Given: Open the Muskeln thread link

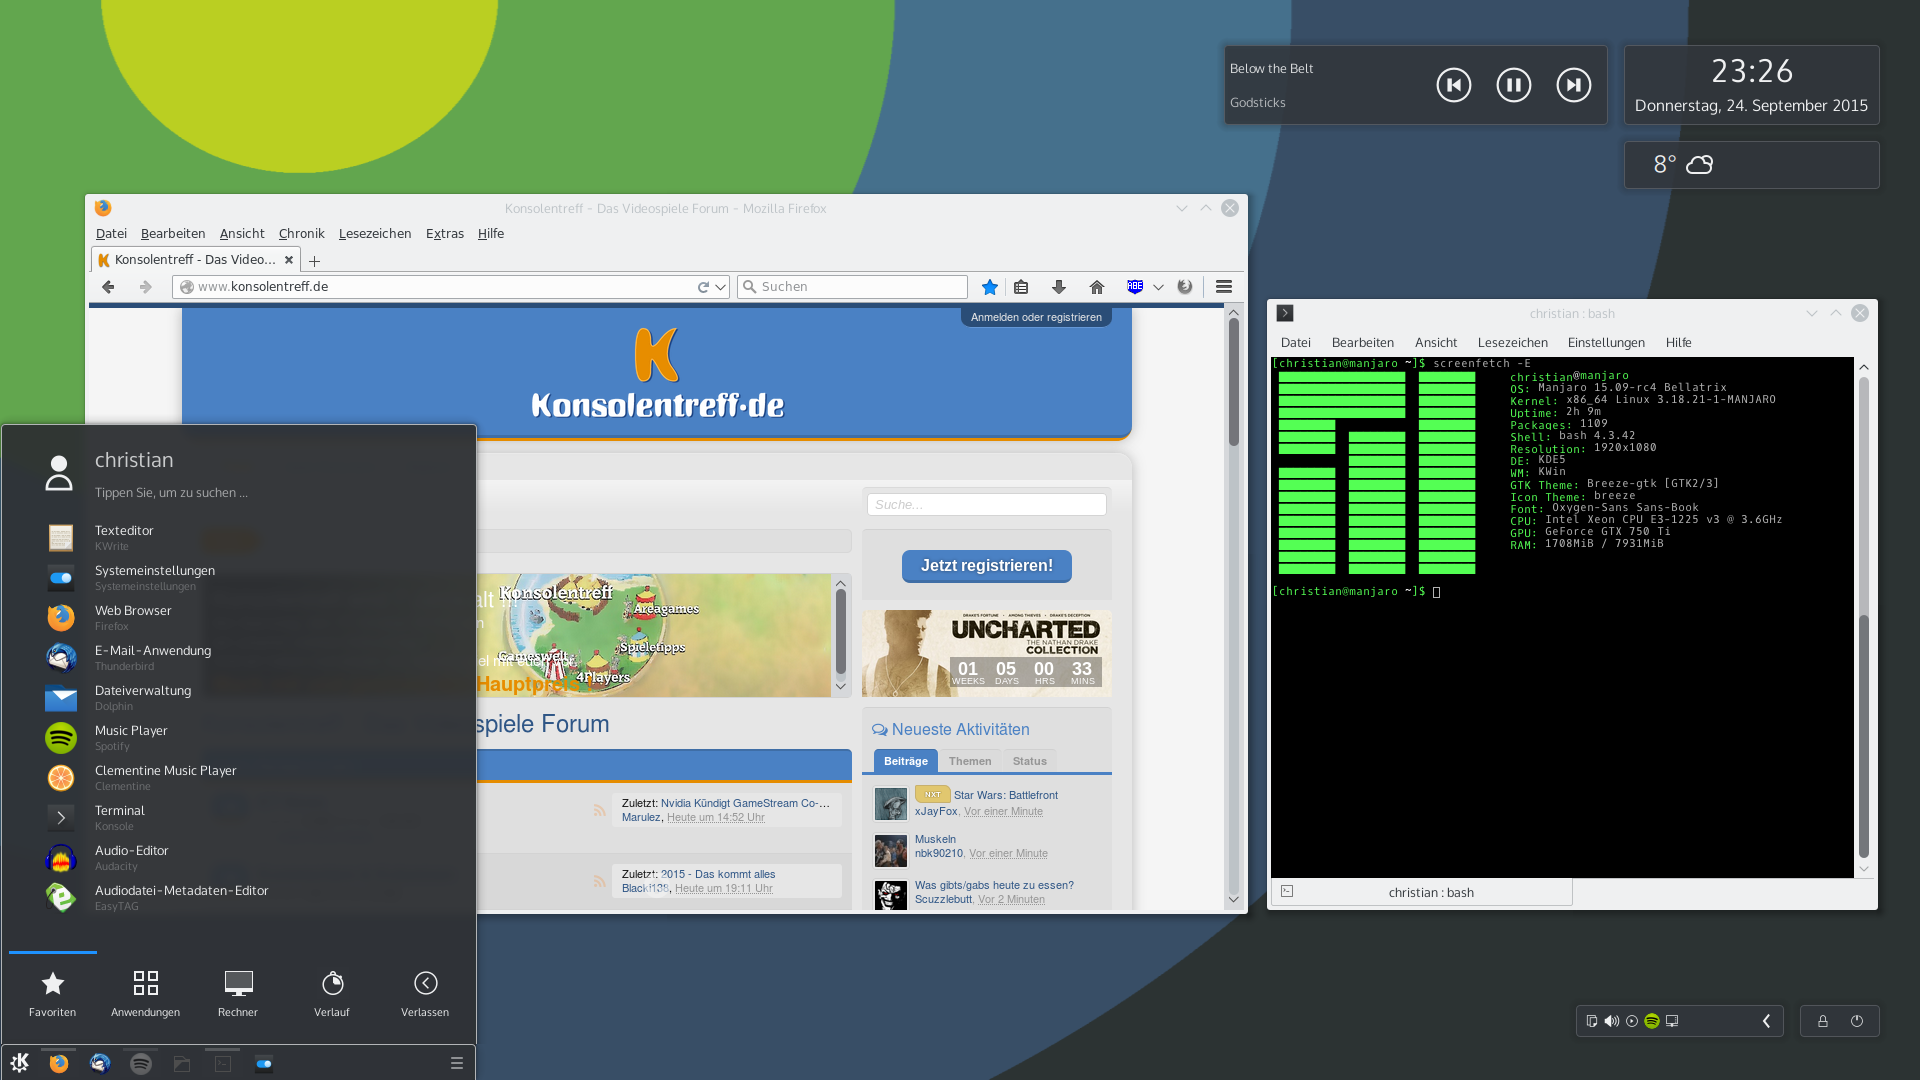Looking at the screenshot, I should coord(935,839).
